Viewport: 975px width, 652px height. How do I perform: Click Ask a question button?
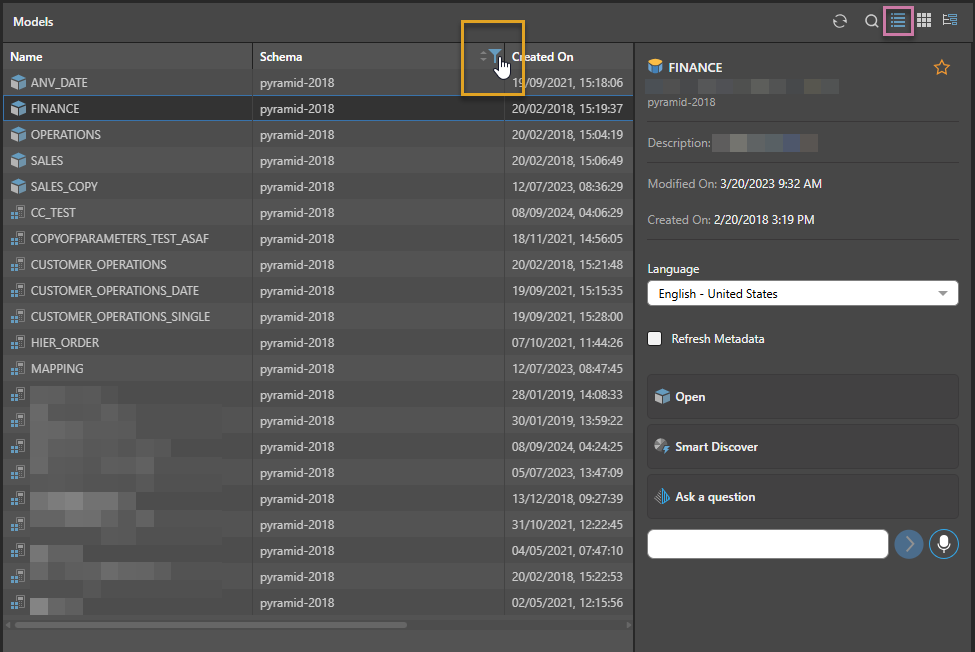pyautogui.click(x=803, y=497)
